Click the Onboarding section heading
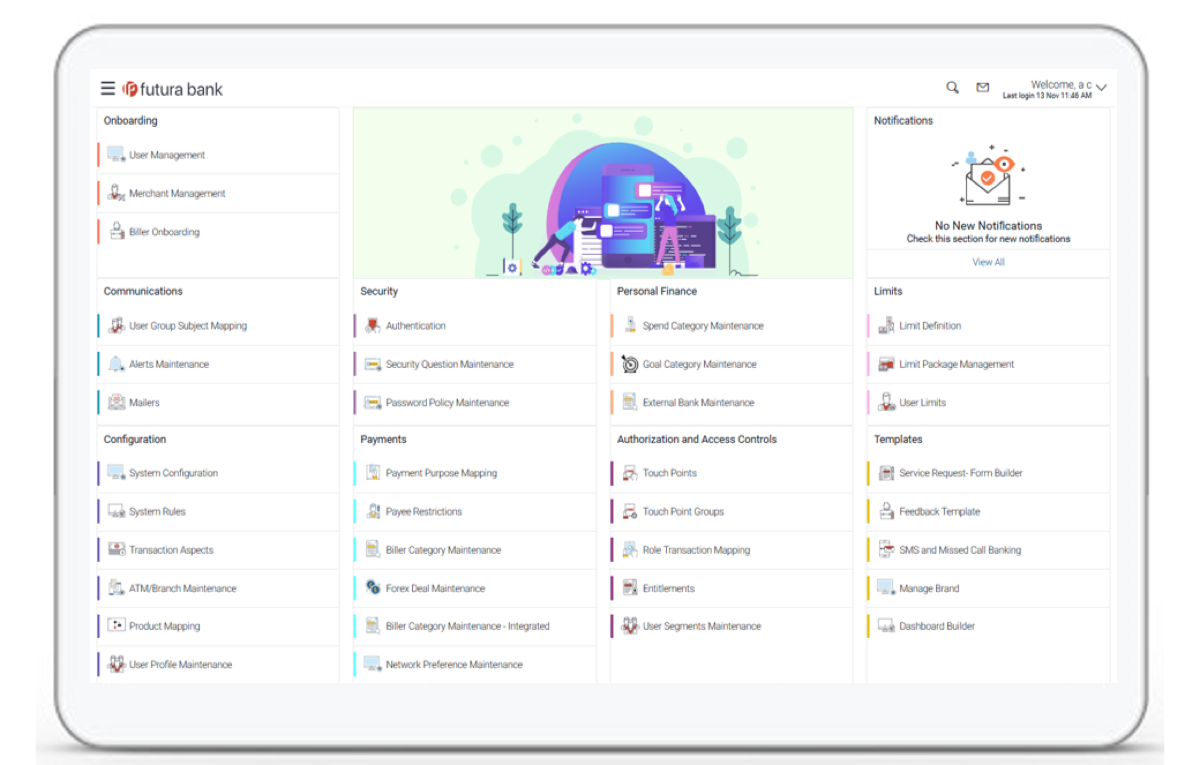The height and width of the screenshot is (765, 1200). tap(131, 120)
